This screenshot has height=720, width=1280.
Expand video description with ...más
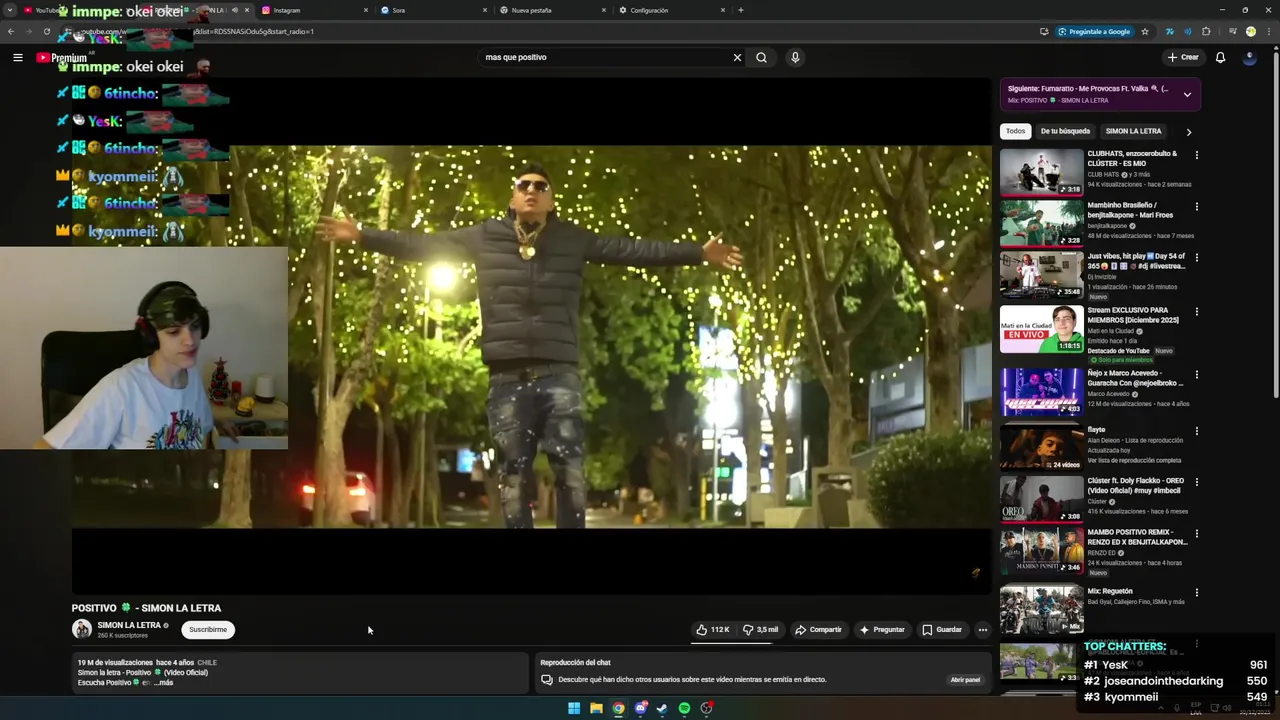164,683
